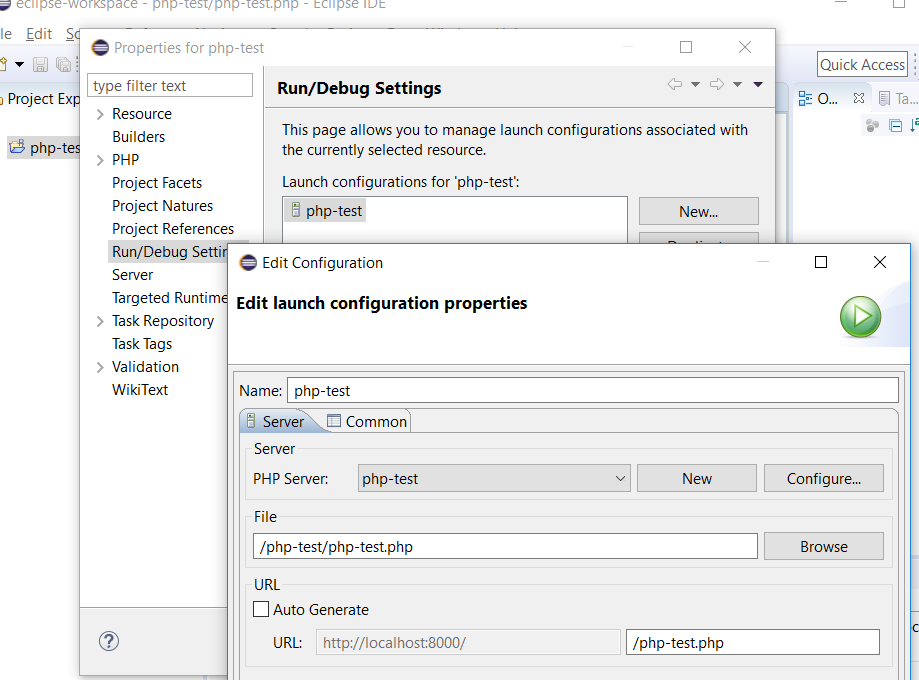Click the help question mark icon
Viewport: 919px width, 680px height.
pyautogui.click(x=109, y=641)
